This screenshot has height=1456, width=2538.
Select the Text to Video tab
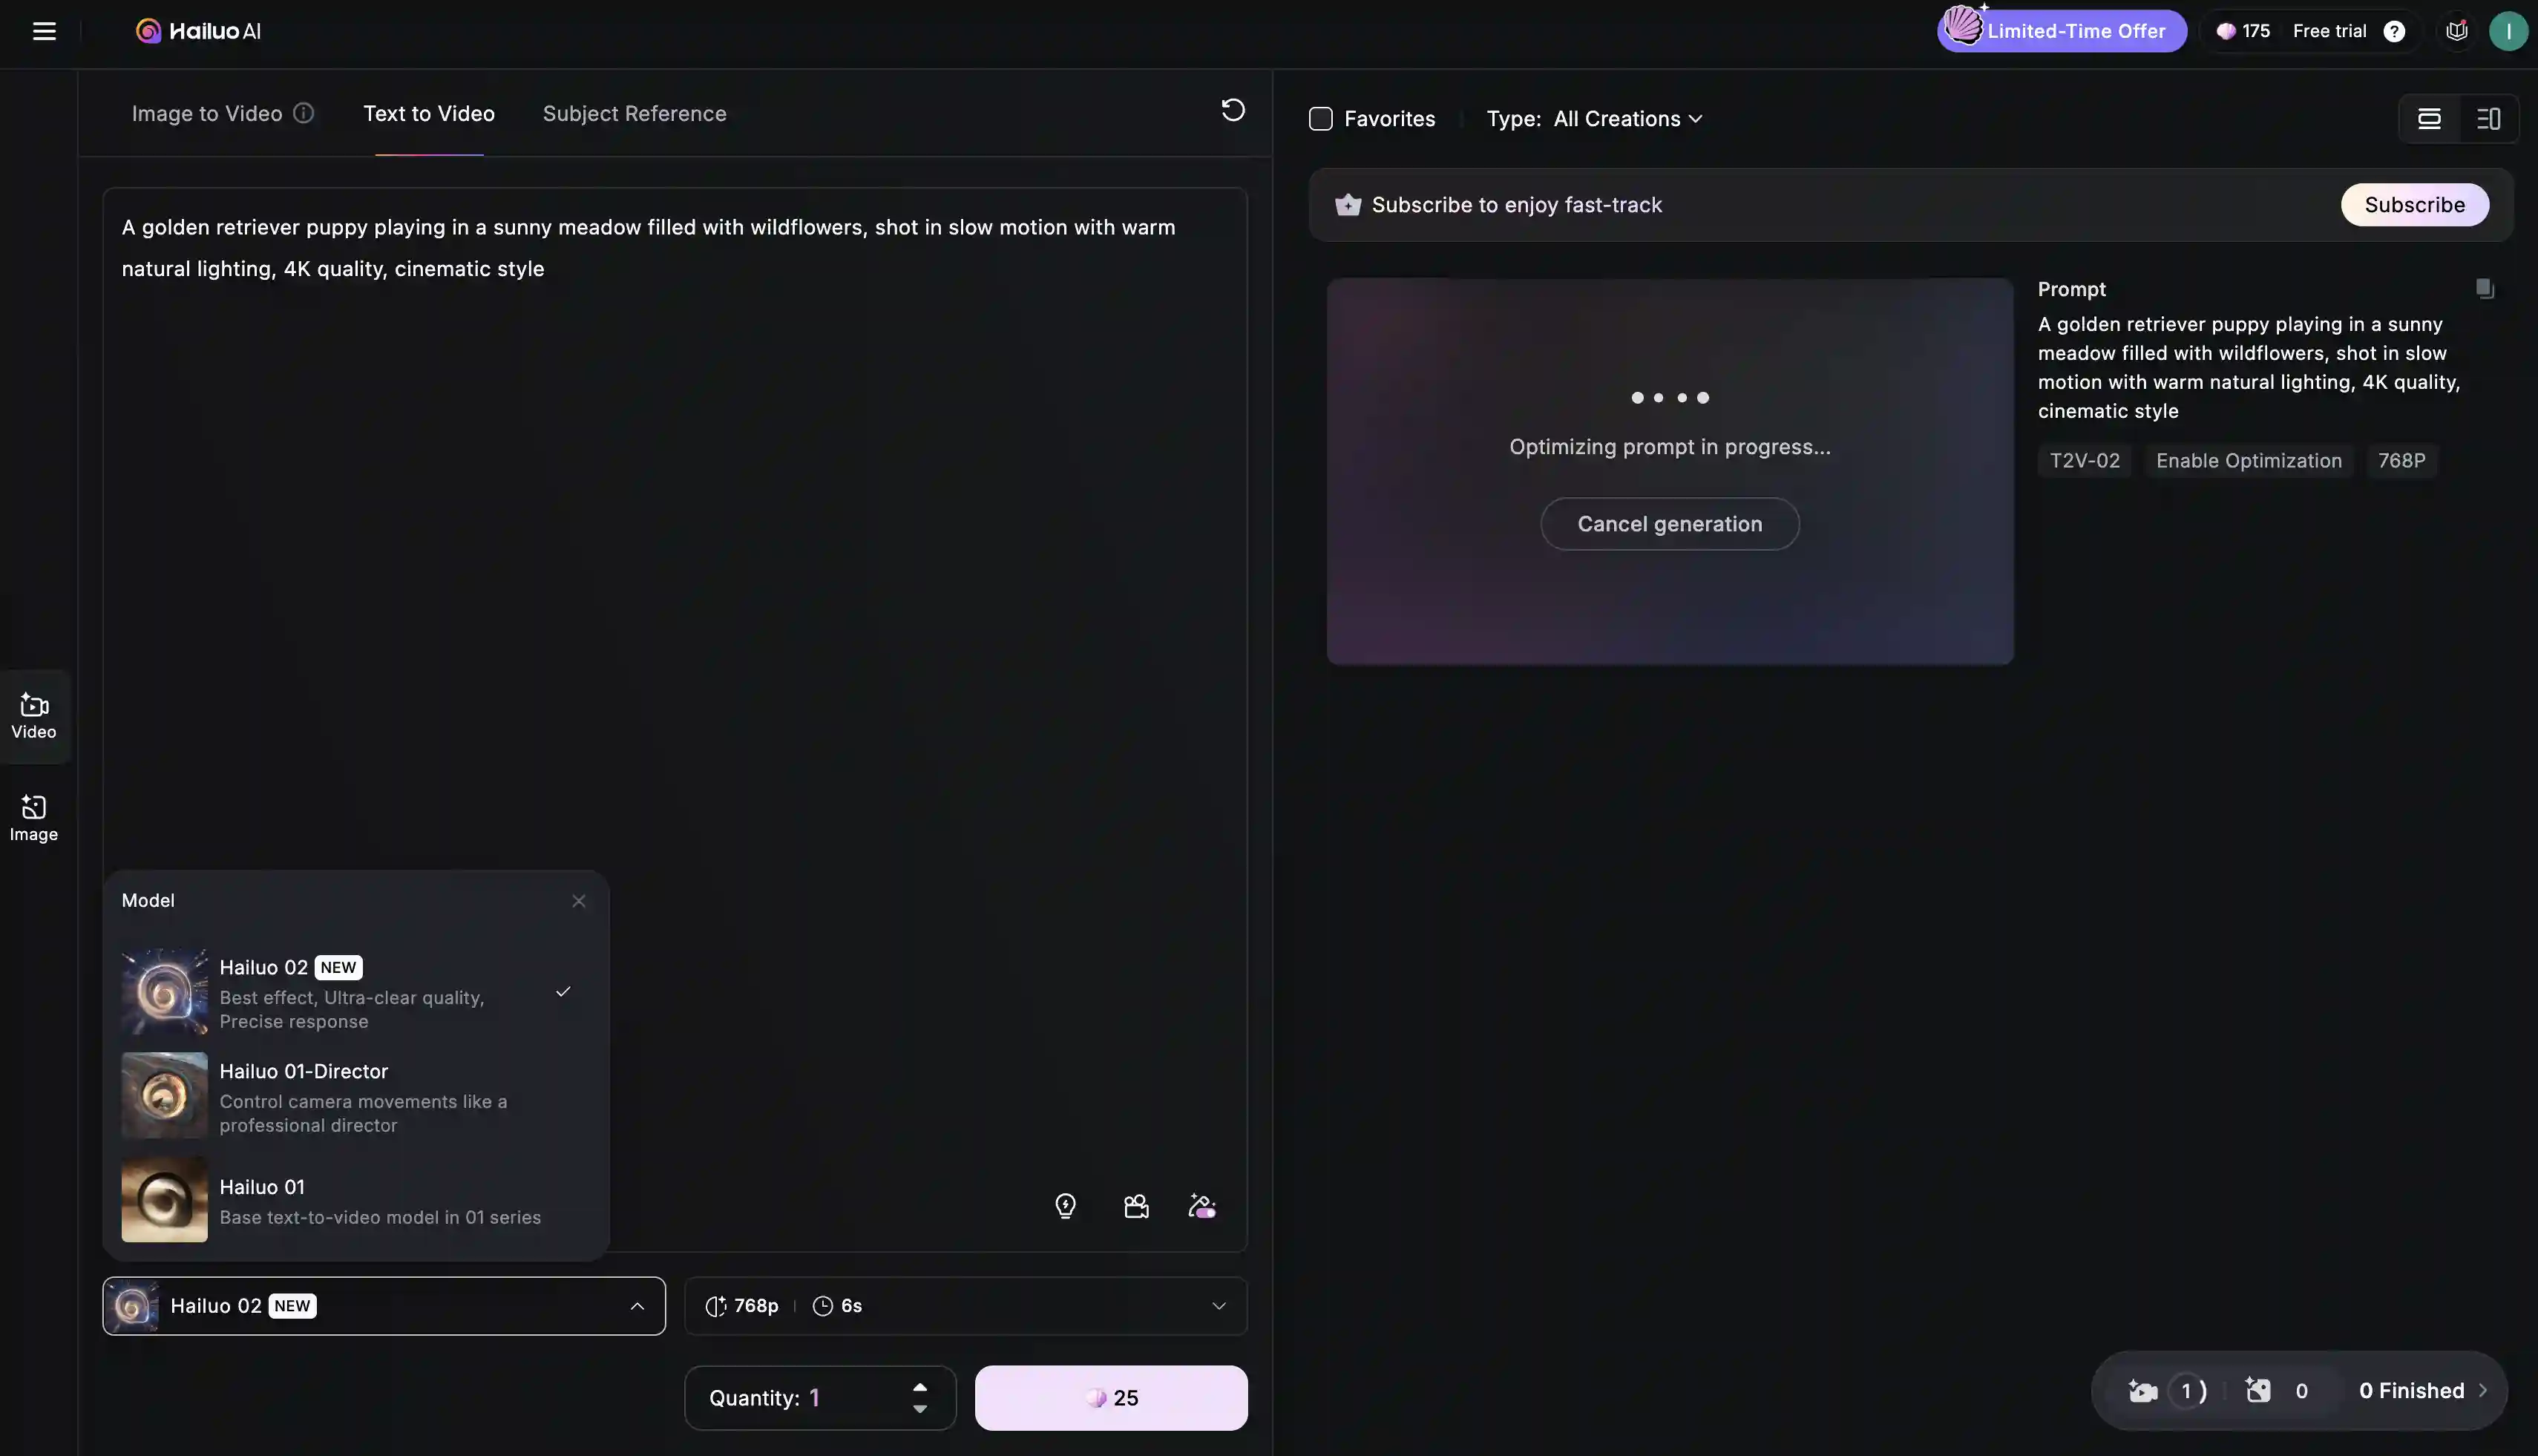click(429, 114)
